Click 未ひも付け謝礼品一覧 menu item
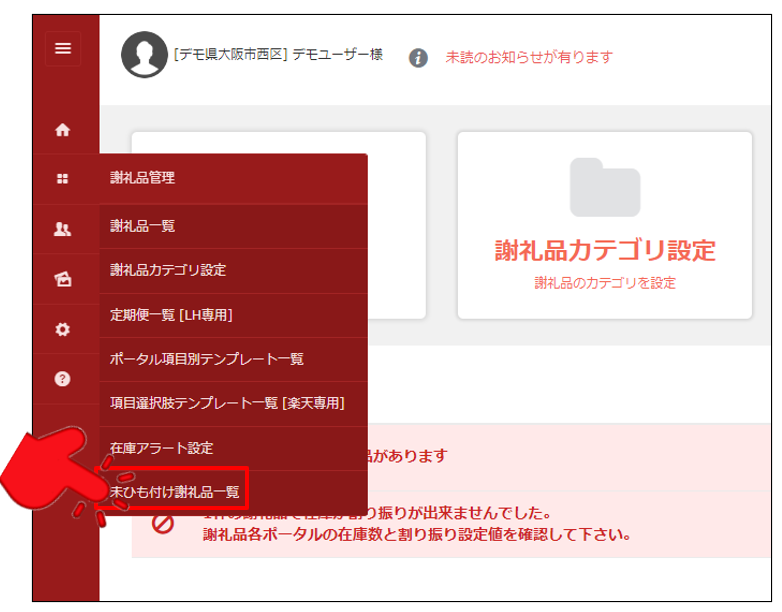 point(175,491)
